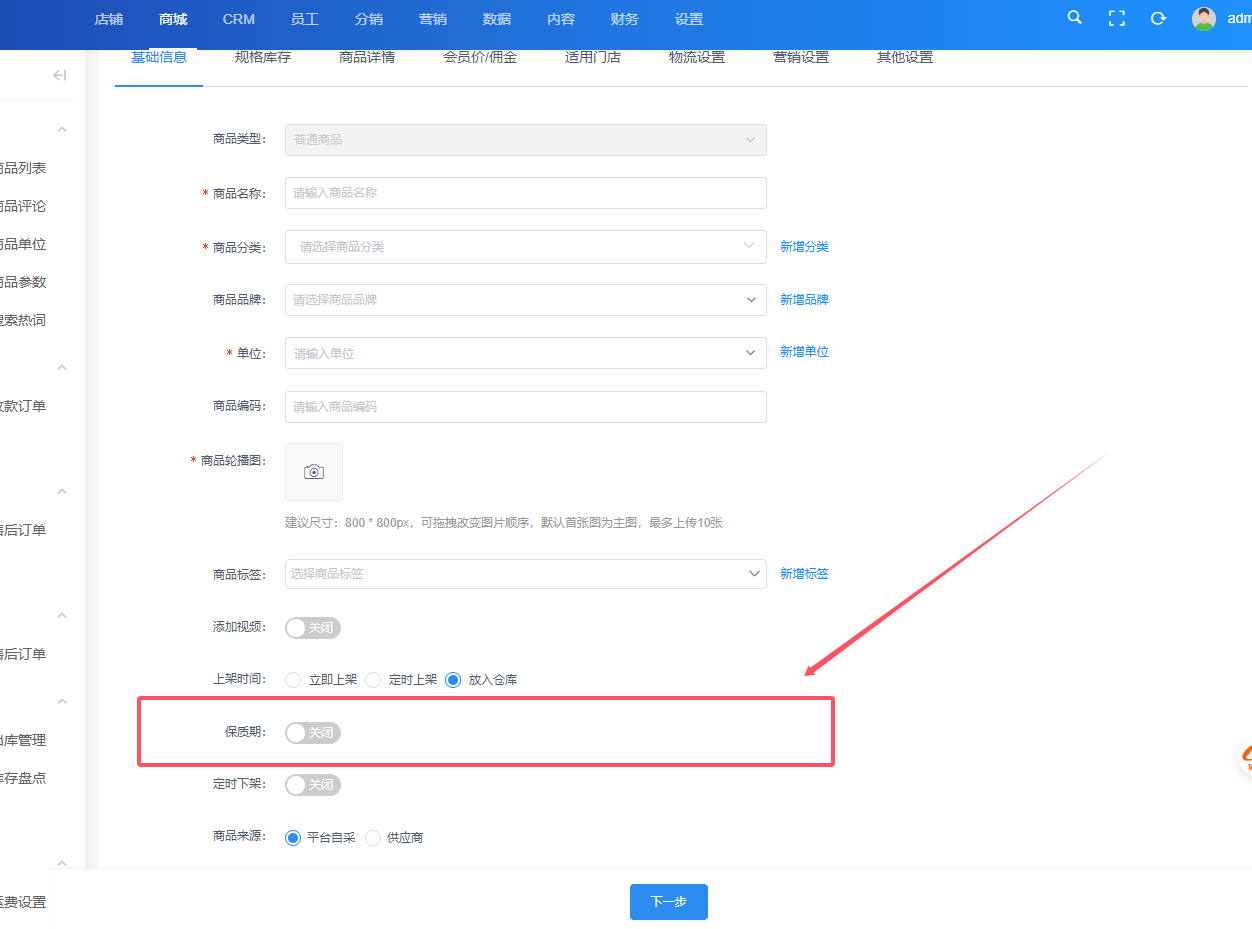This screenshot has width=1252, height=929.
Task: Click the 下一步 button
Action: 668,902
